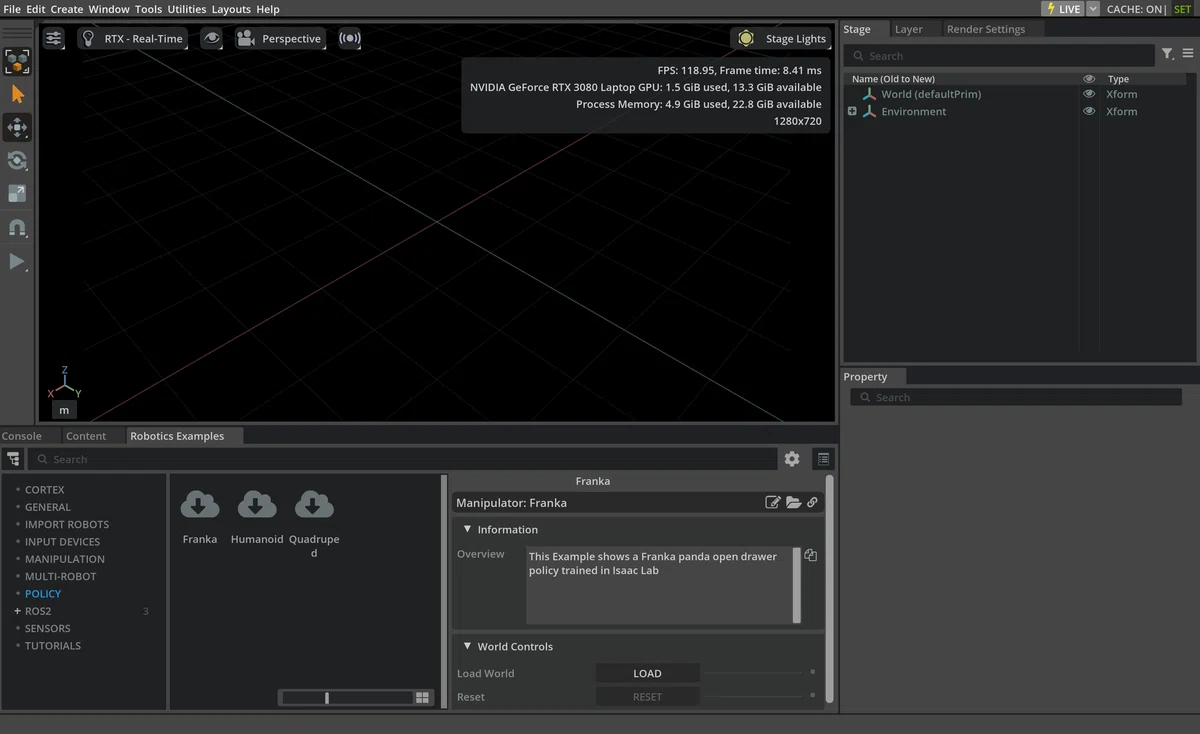Activate the orange Select arrow tool
This screenshot has height=734, width=1200.
[x=17, y=94]
